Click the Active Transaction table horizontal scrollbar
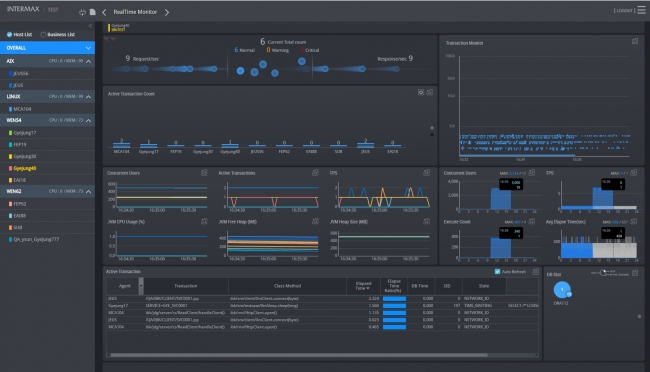Image resolution: width=650 pixels, height=372 pixels. coord(298,355)
